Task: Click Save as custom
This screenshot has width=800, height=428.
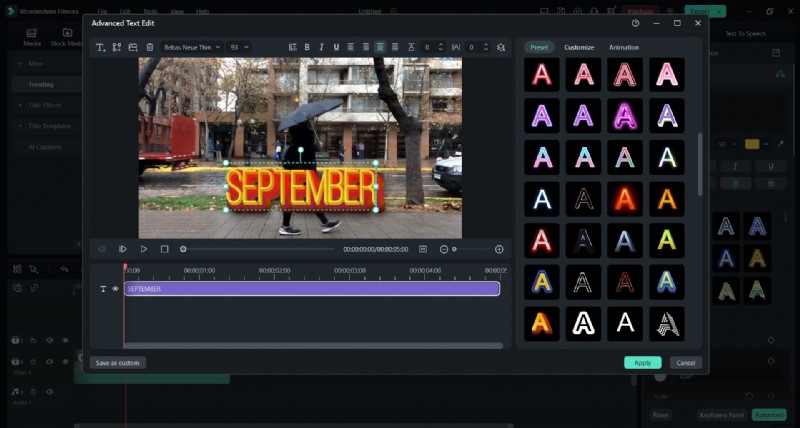Action: point(117,363)
